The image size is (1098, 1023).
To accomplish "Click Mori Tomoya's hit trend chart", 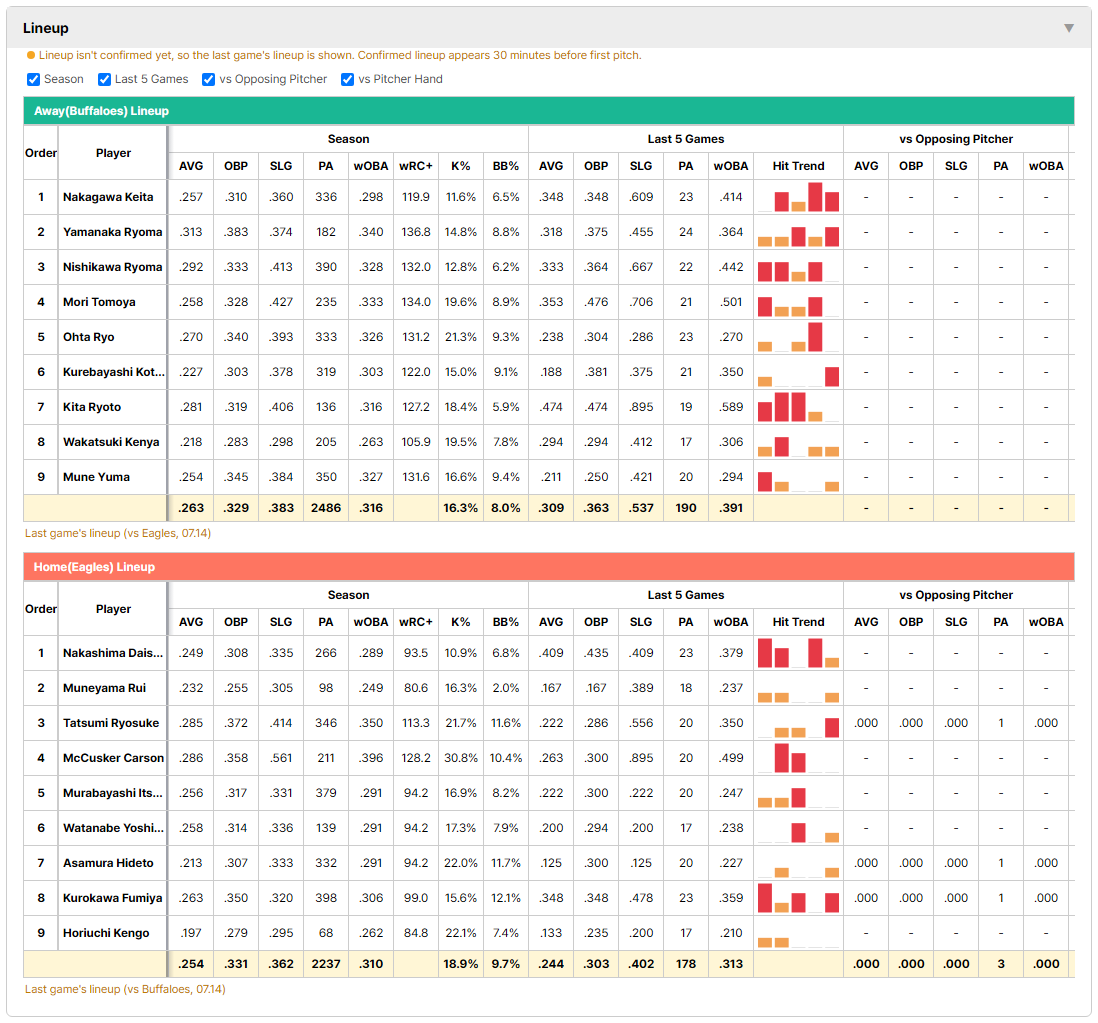I will pyautogui.click(x=798, y=302).
